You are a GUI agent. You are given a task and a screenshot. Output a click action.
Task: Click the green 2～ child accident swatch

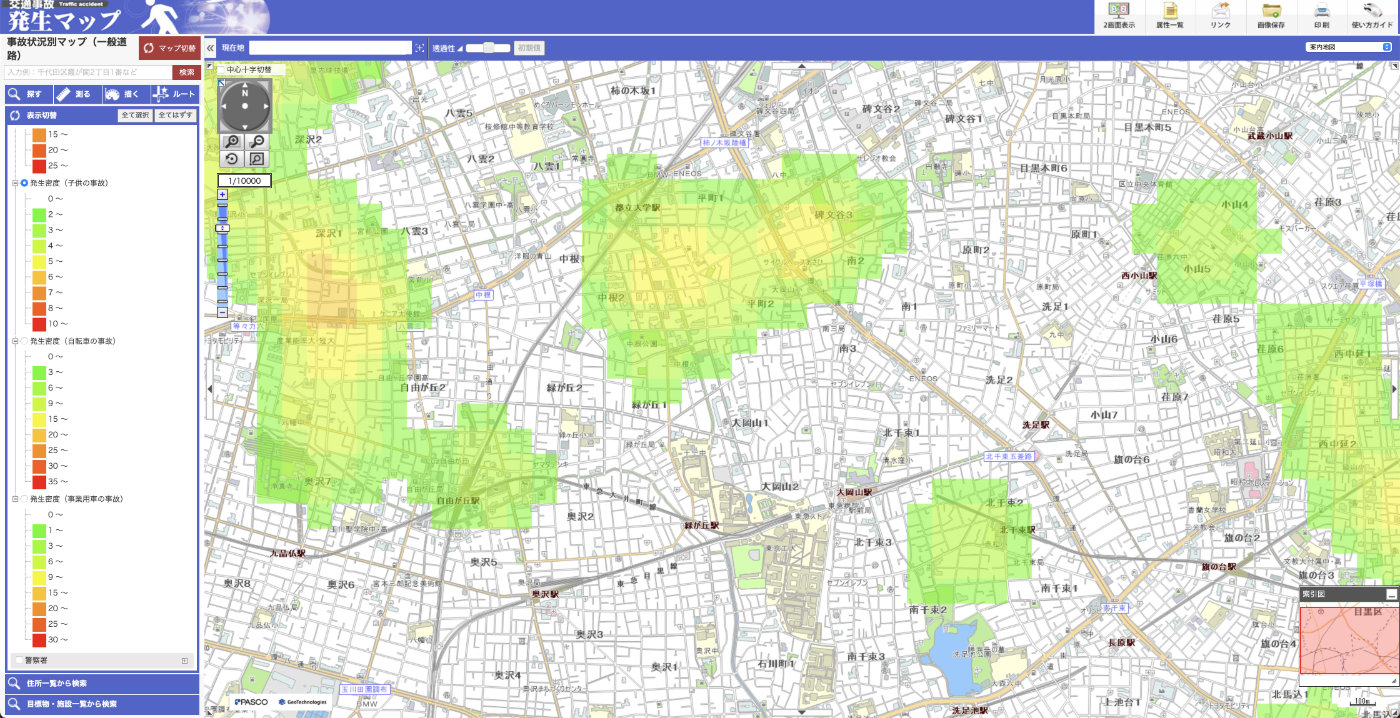coord(40,214)
